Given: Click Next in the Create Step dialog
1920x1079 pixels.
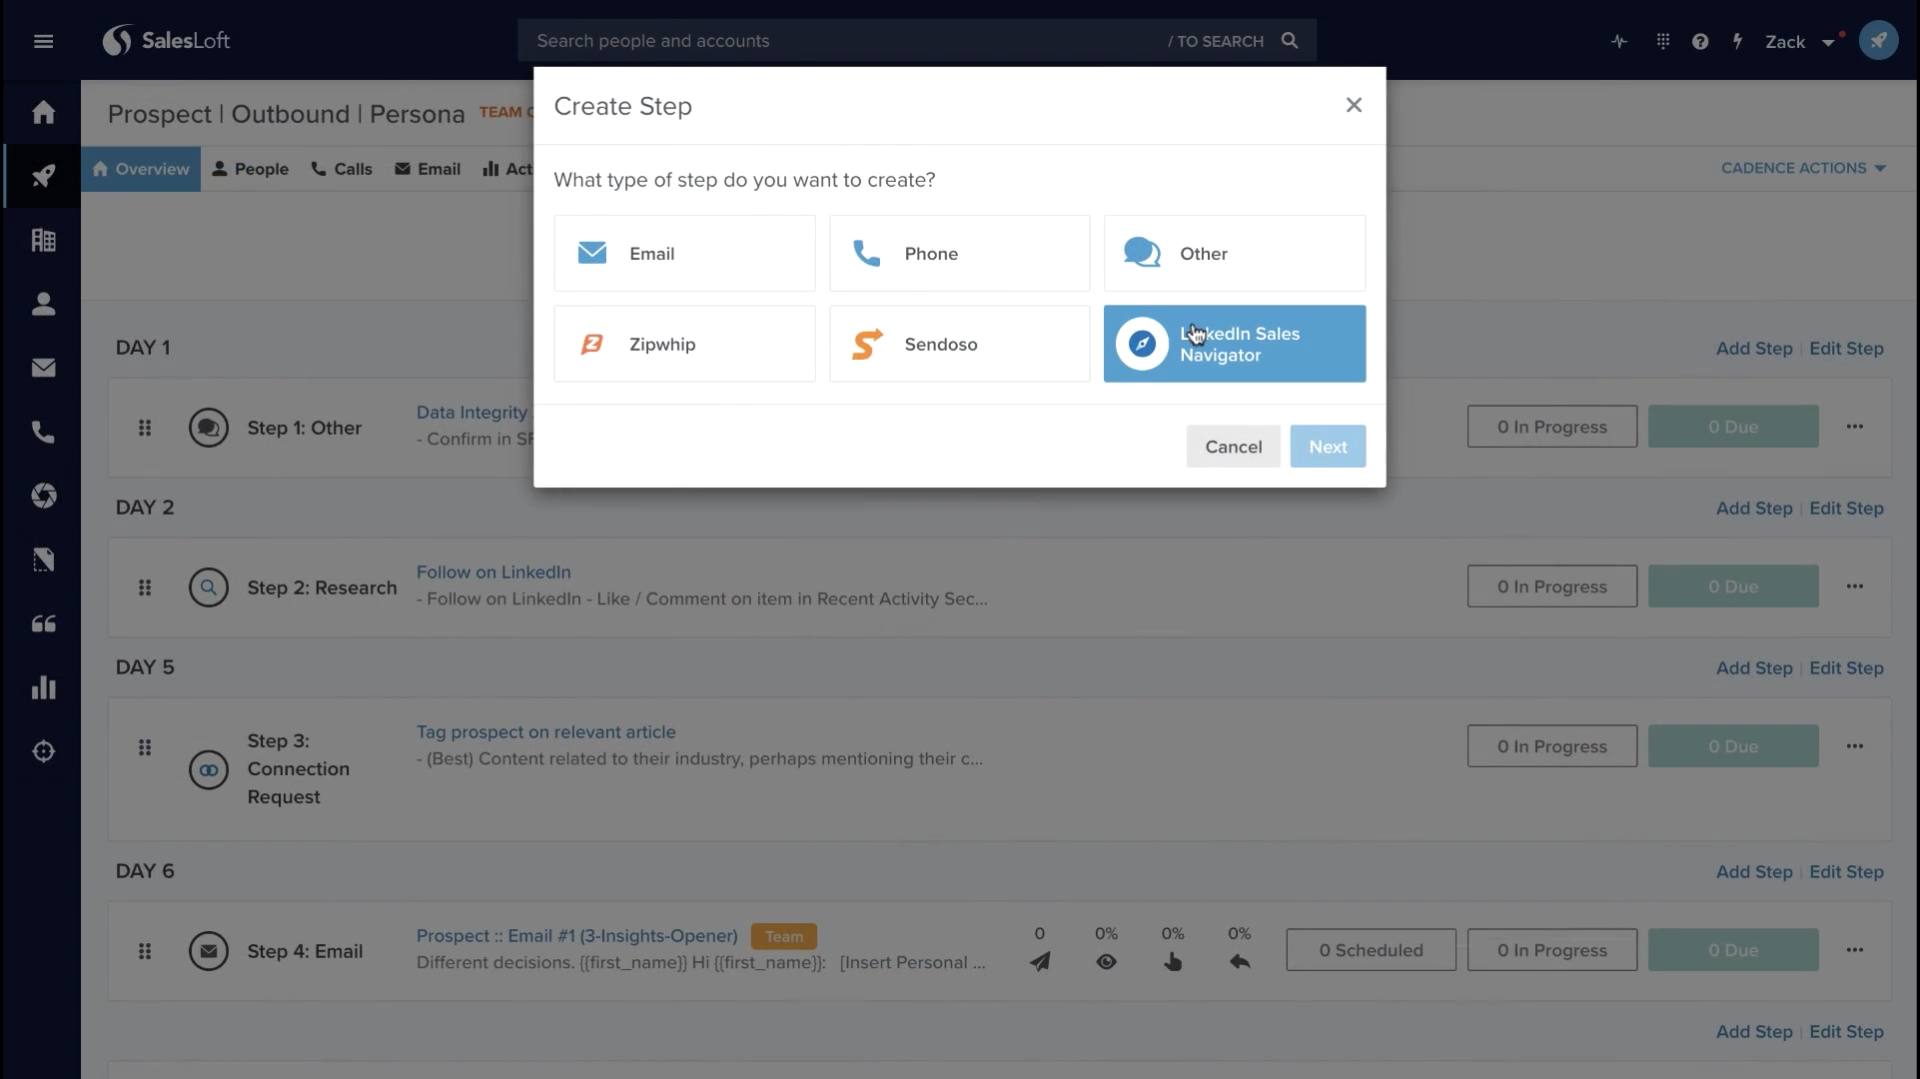Looking at the screenshot, I should [x=1328, y=446].
